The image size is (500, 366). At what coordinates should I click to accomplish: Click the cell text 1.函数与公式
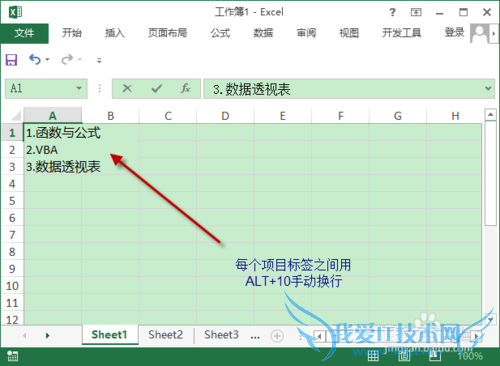(x=63, y=133)
